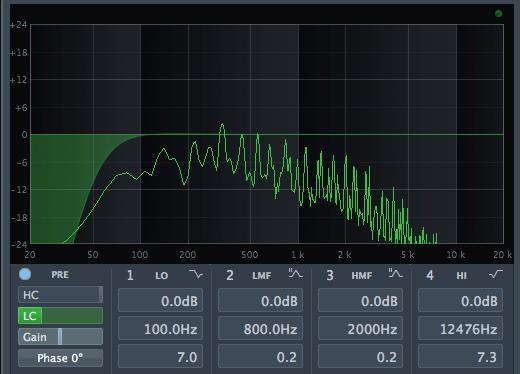The height and width of the screenshot is (374, 520).
Task: Toggle band 3 by its number label
Action: (x=330, y=275)
